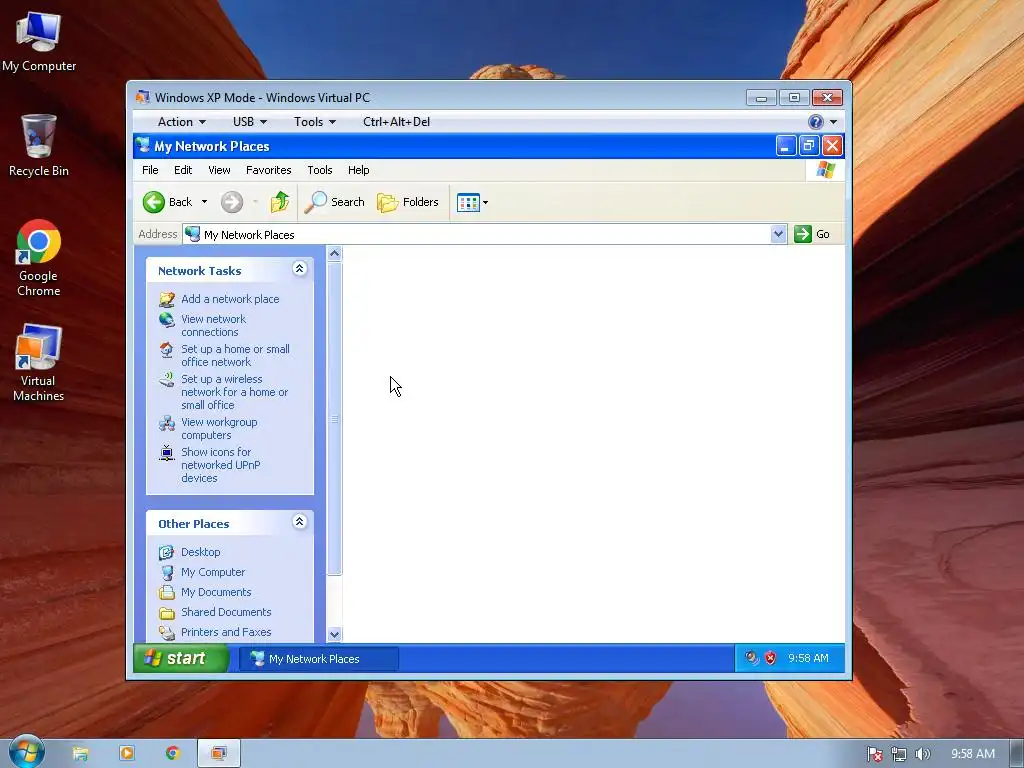Click the task pane scroll up arrow

pyautogui.click(x=334, y=253)
